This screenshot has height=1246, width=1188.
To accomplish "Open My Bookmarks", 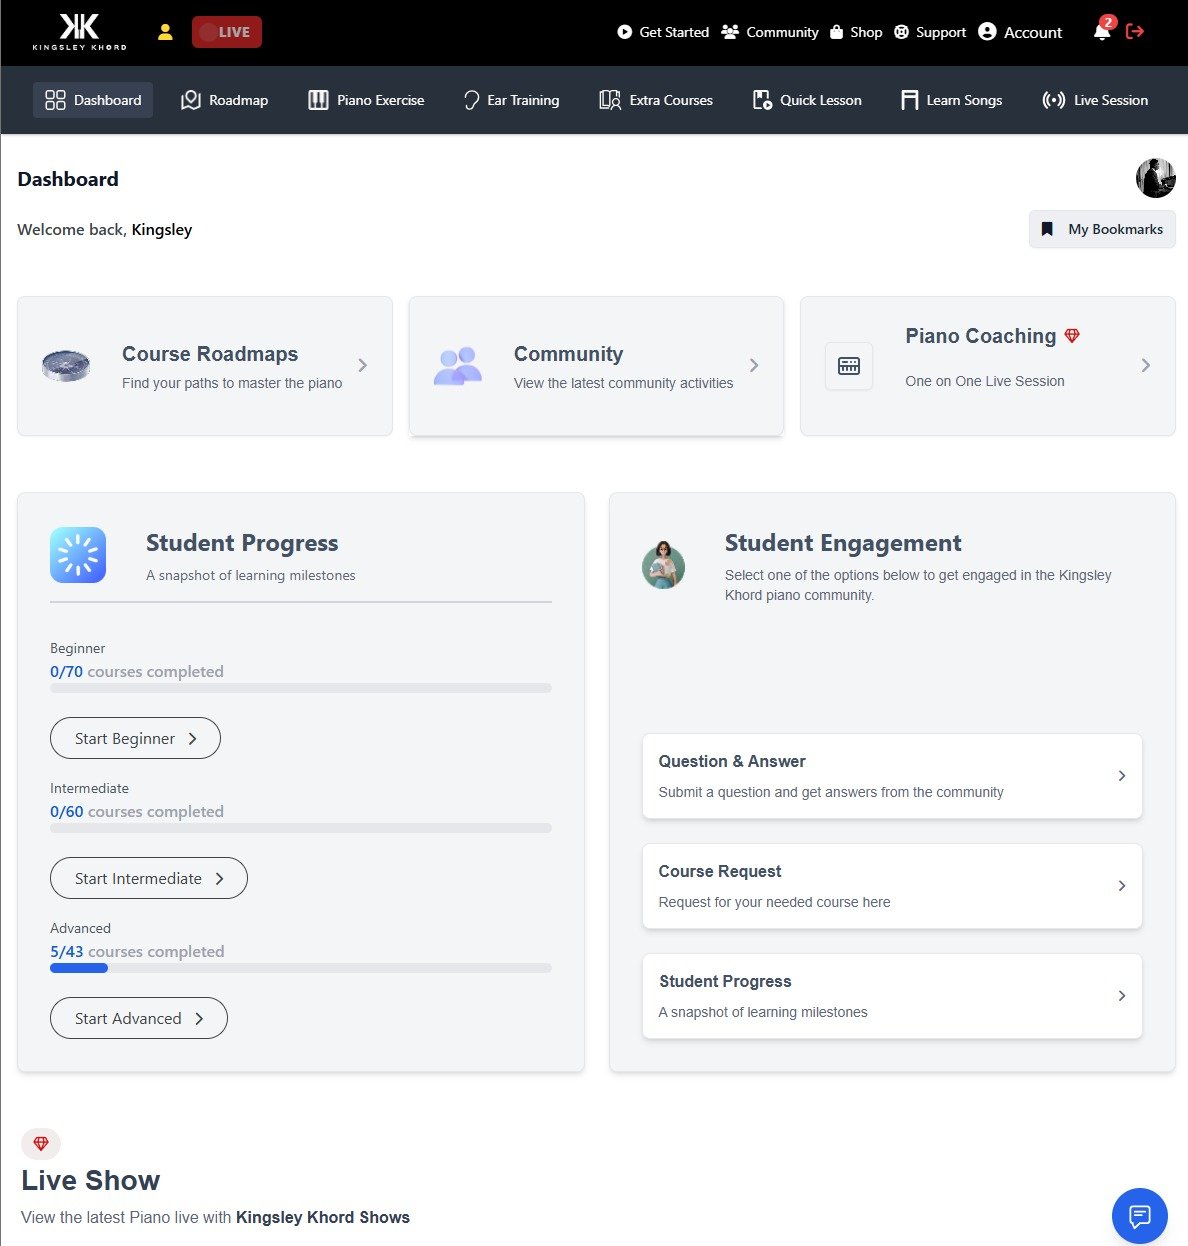I will [1101, 229].
